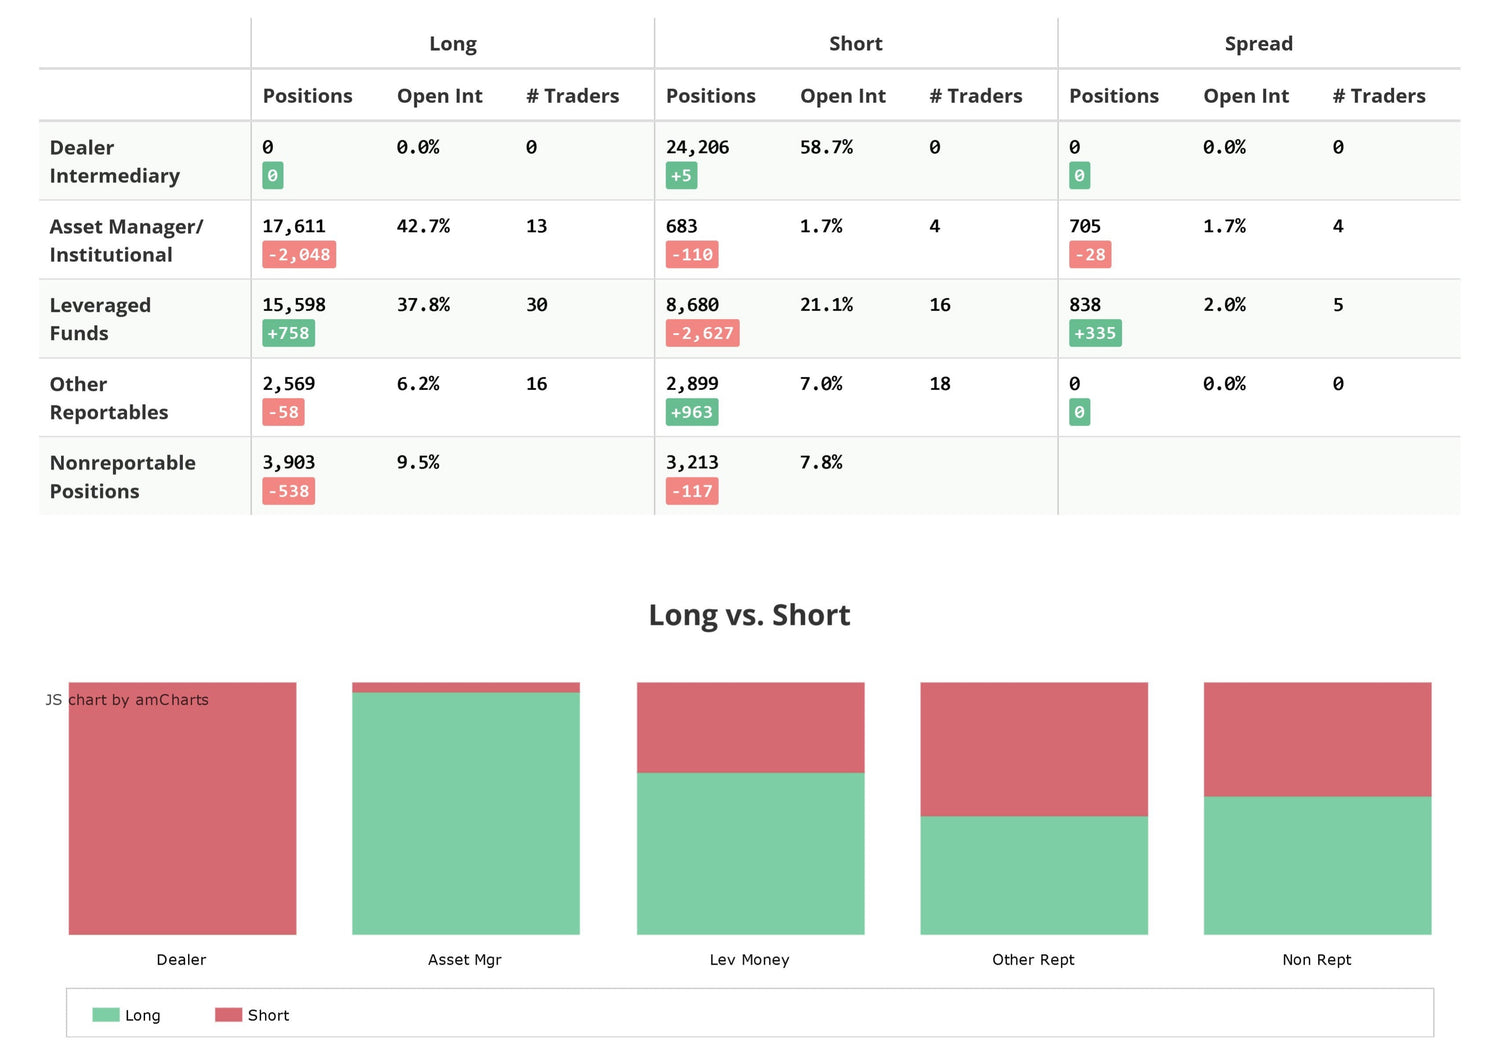Click the Long column group header
This screenshot has height=1064, width=1500.
(453, 44)
